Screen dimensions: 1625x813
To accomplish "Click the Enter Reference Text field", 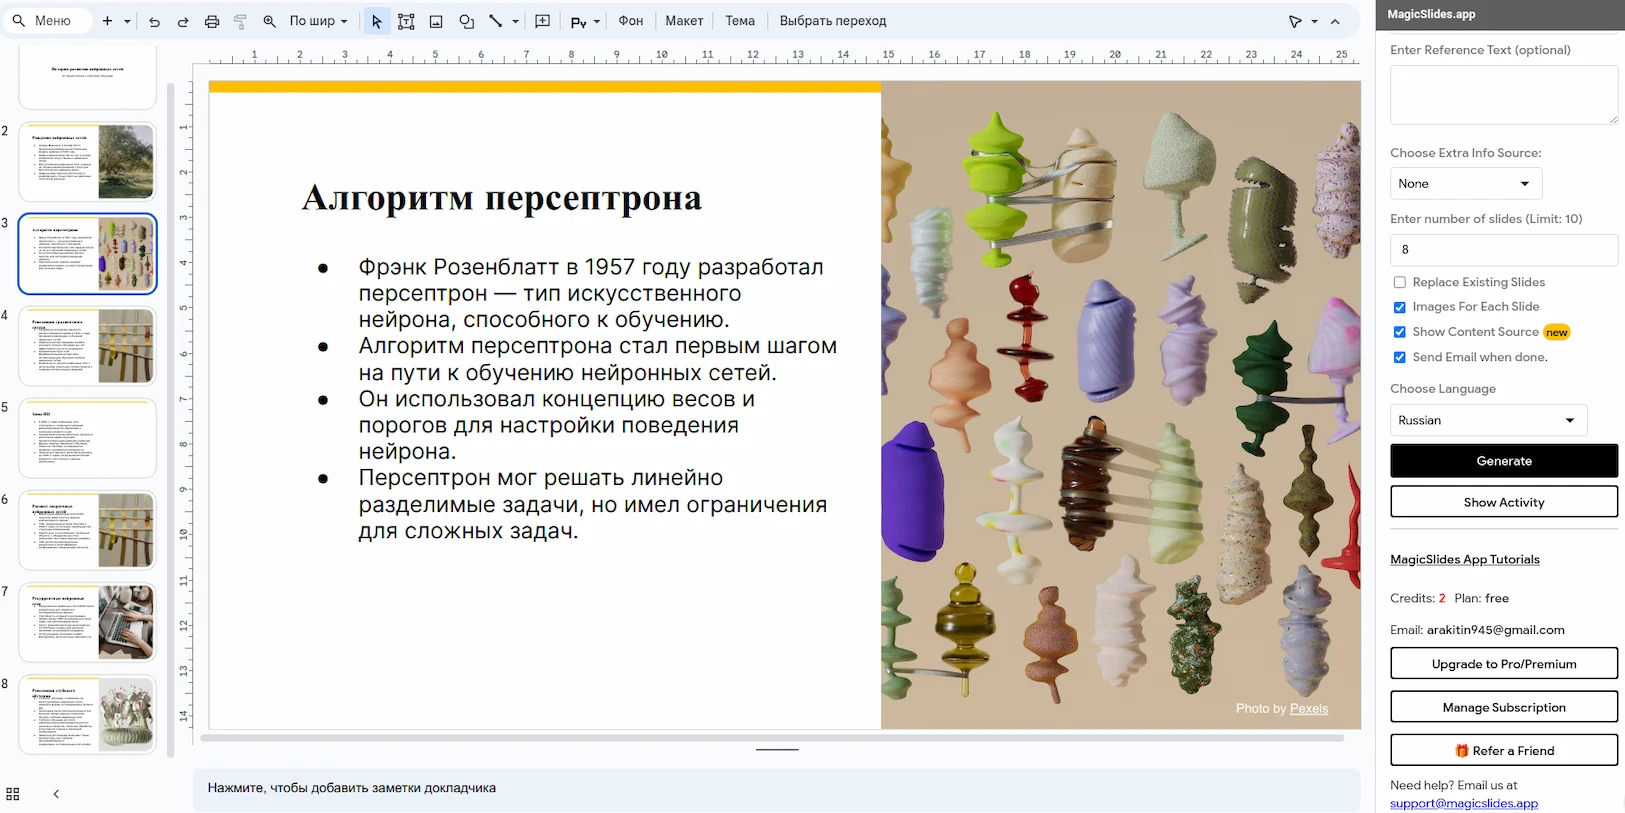I will [1504, 95].
